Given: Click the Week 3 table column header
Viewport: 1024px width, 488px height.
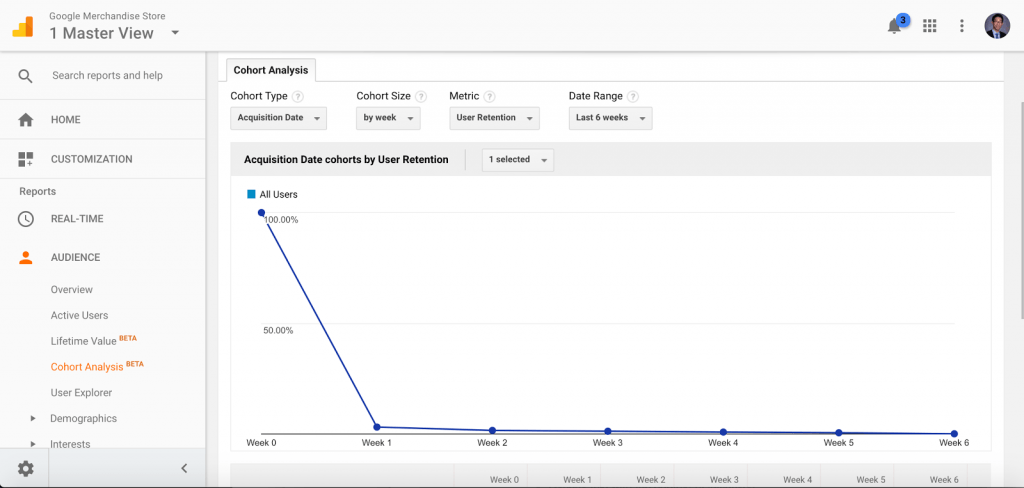Looking at the screenshot, I should click(724, 480).
